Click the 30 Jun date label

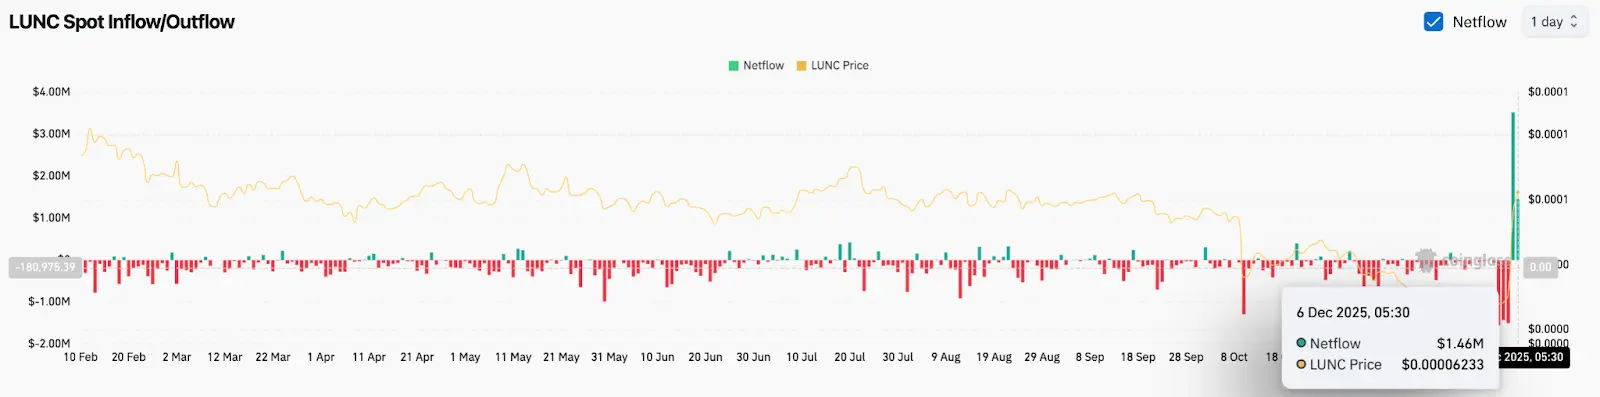tap(753, 357)
